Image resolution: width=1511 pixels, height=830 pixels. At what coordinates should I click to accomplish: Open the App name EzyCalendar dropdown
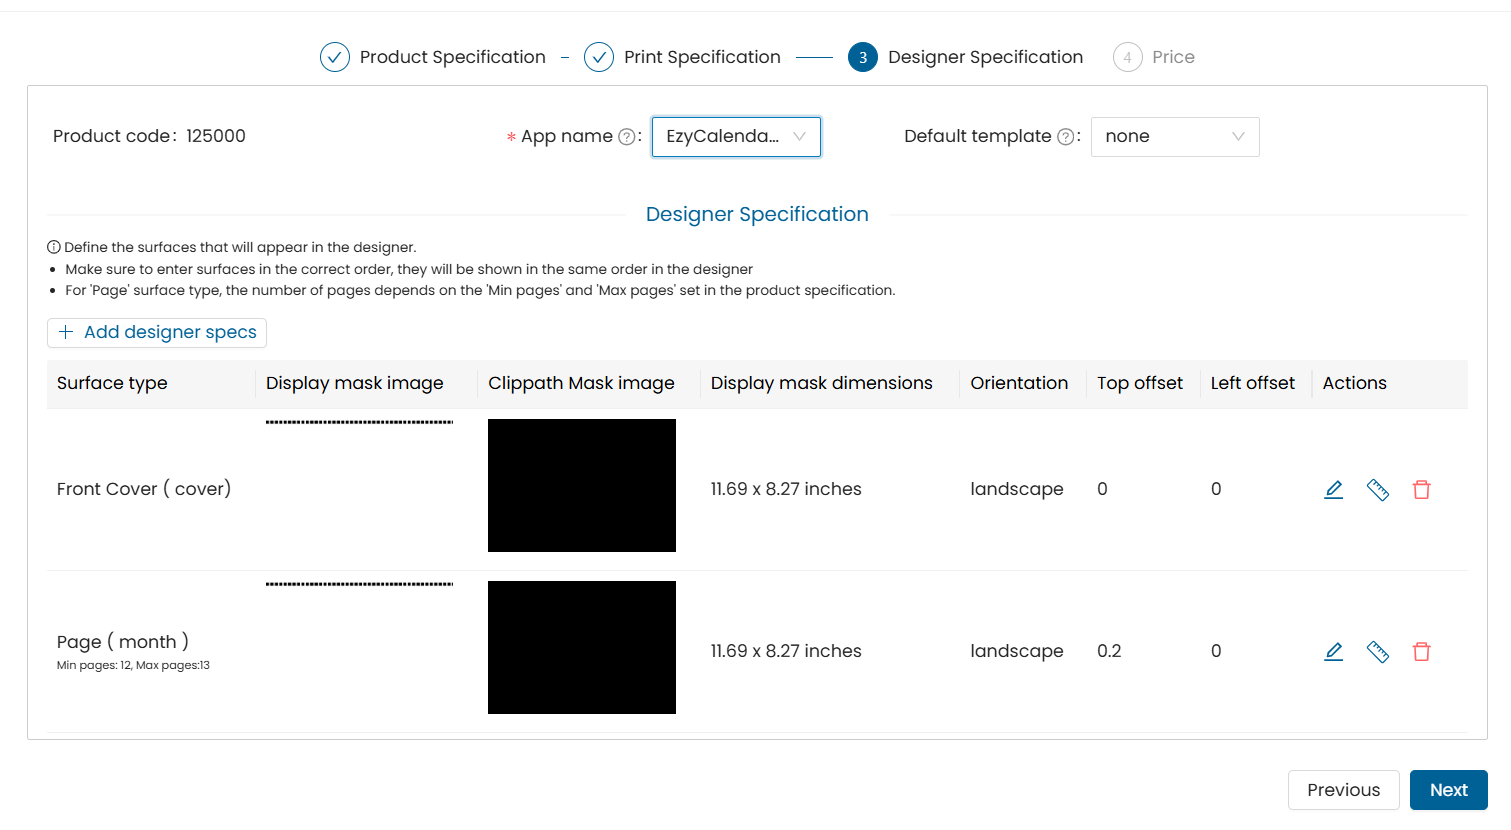736,137
